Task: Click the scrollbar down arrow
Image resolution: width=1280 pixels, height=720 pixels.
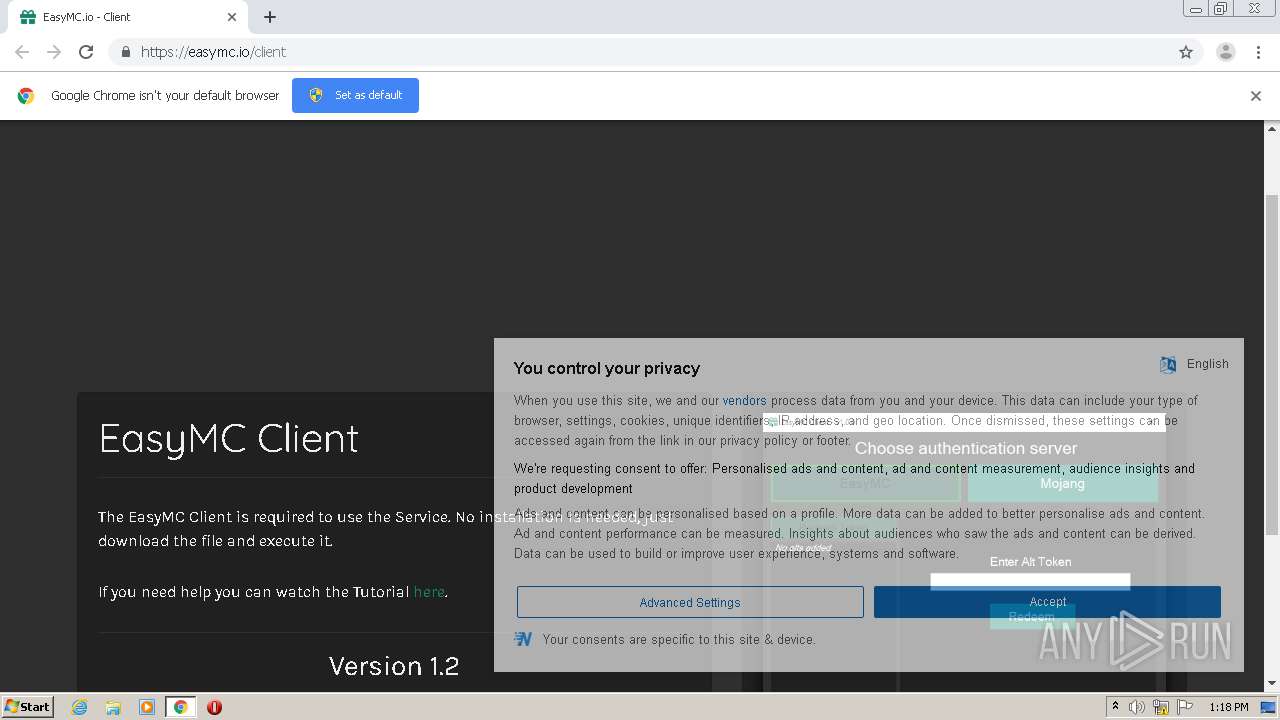Action: pos(1272,684)
